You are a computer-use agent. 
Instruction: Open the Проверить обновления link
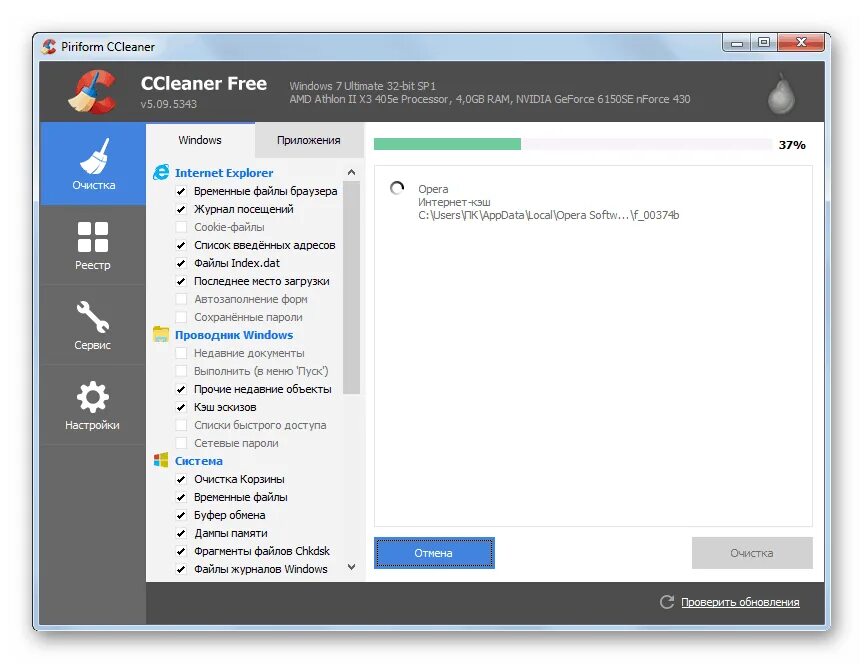tap(740, 602)
